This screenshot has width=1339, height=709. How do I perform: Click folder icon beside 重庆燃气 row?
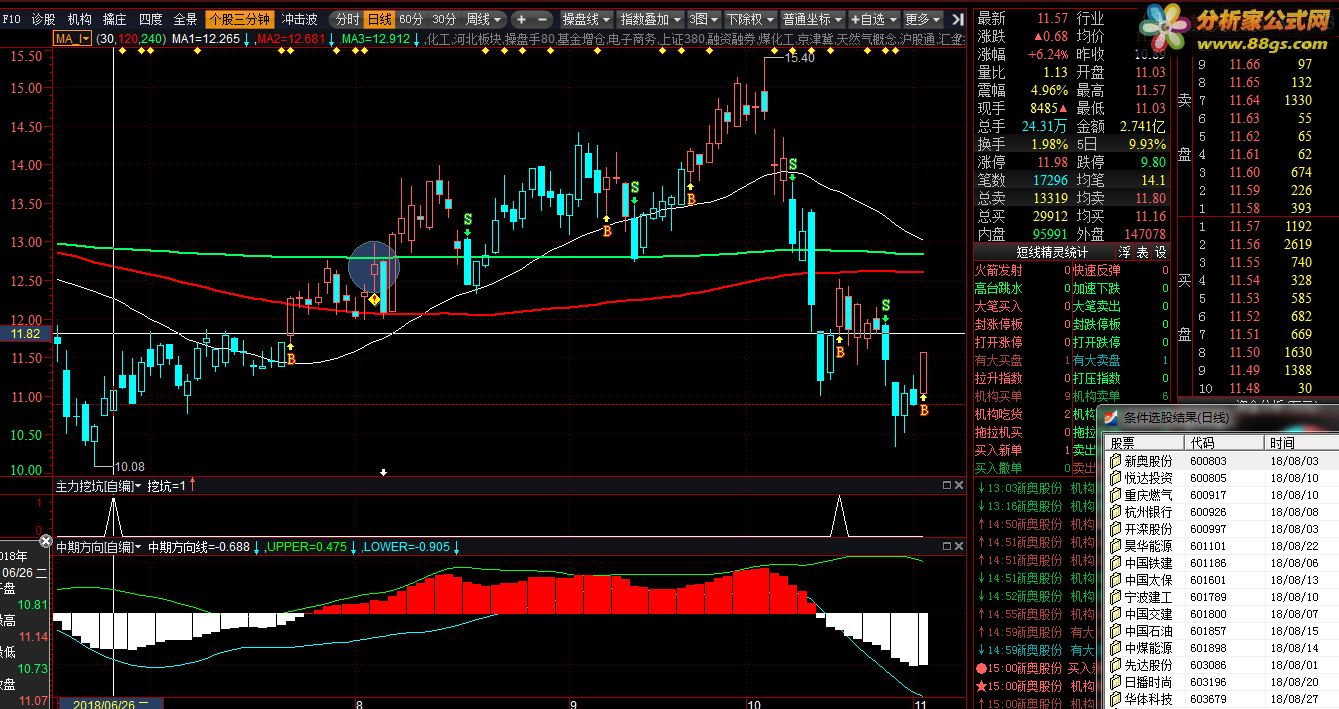1116,495
